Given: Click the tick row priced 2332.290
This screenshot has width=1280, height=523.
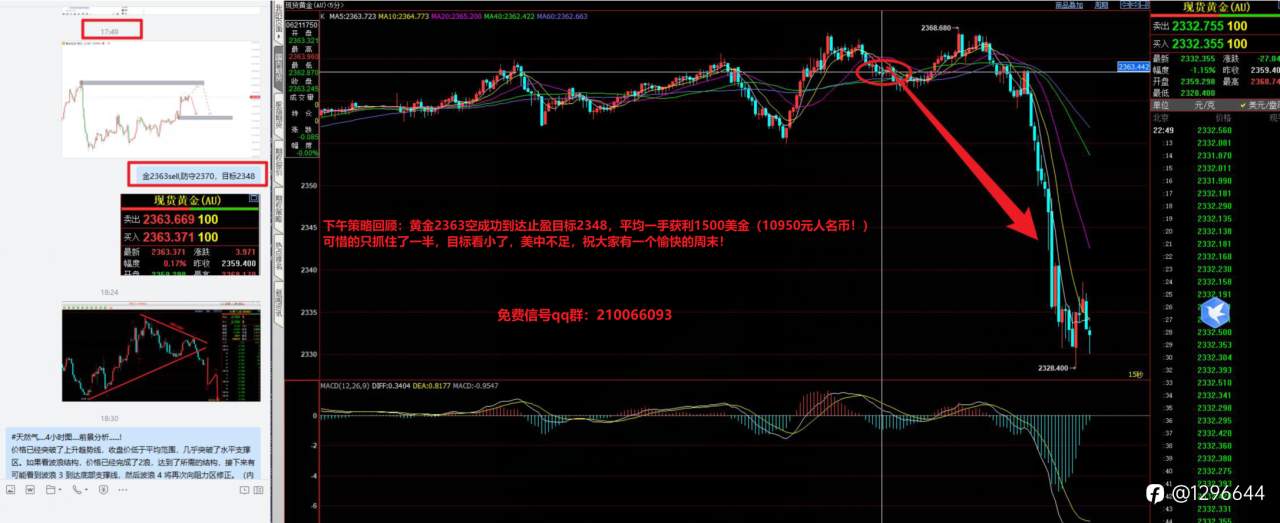Looking at the screenshot, I should coord(1214,205).
